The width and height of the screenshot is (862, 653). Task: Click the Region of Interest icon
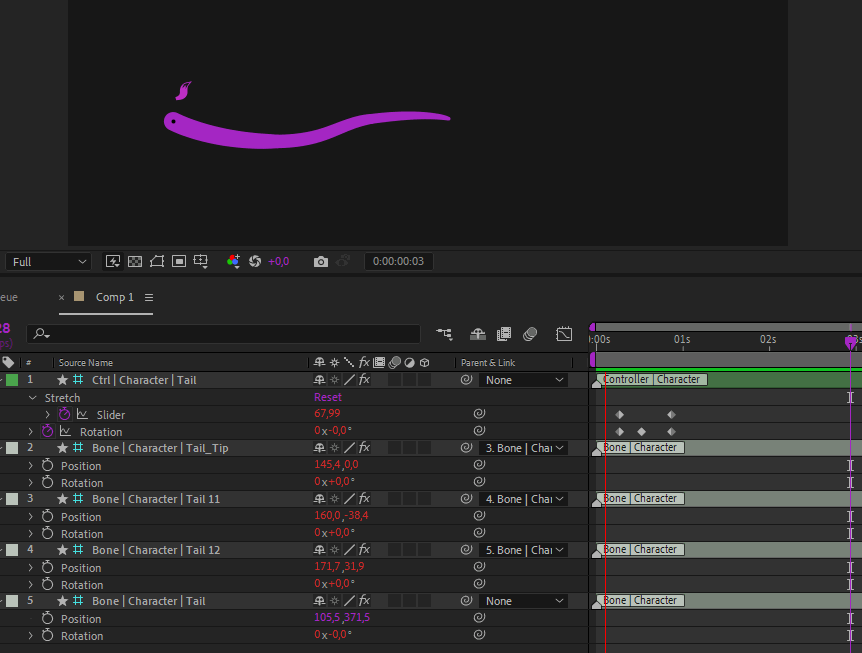[179, 261]
